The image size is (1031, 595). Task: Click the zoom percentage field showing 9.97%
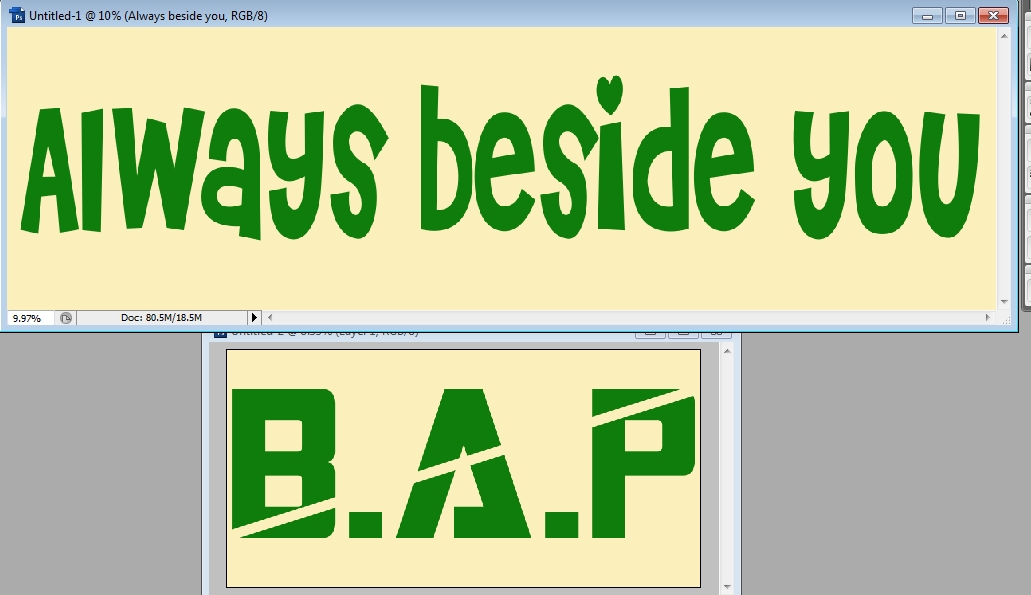(30, 318)
